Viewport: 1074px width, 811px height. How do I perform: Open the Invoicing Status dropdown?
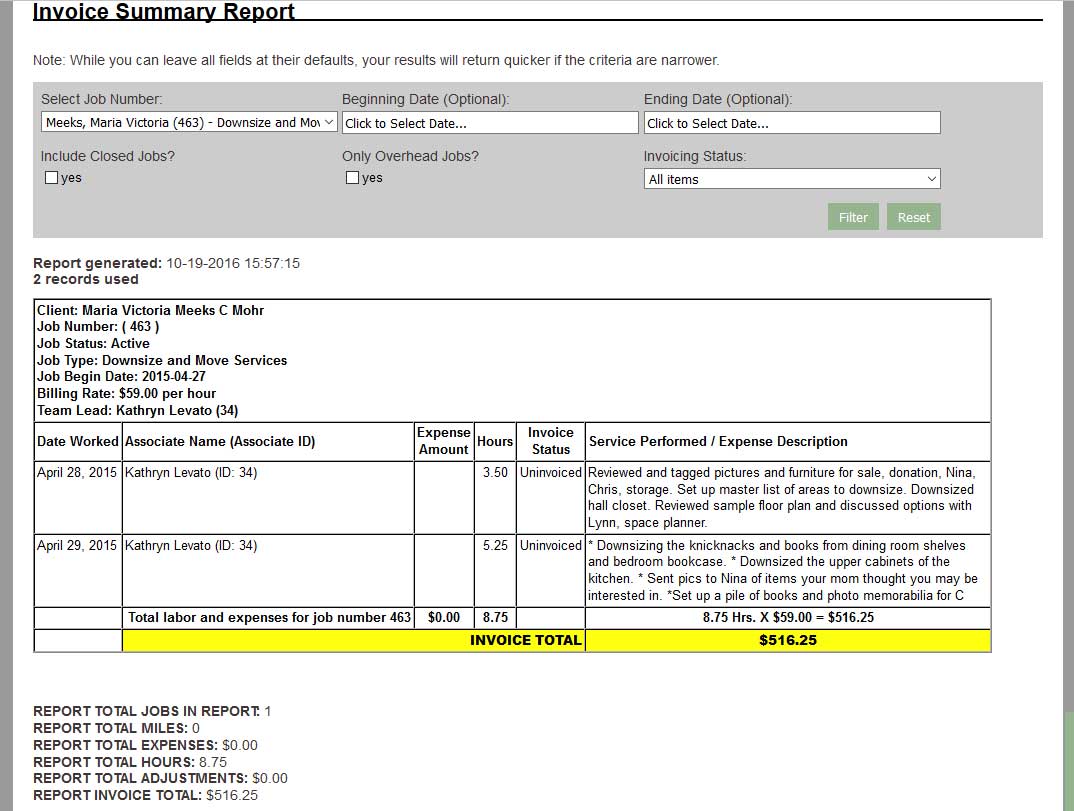tap(791, 178)
